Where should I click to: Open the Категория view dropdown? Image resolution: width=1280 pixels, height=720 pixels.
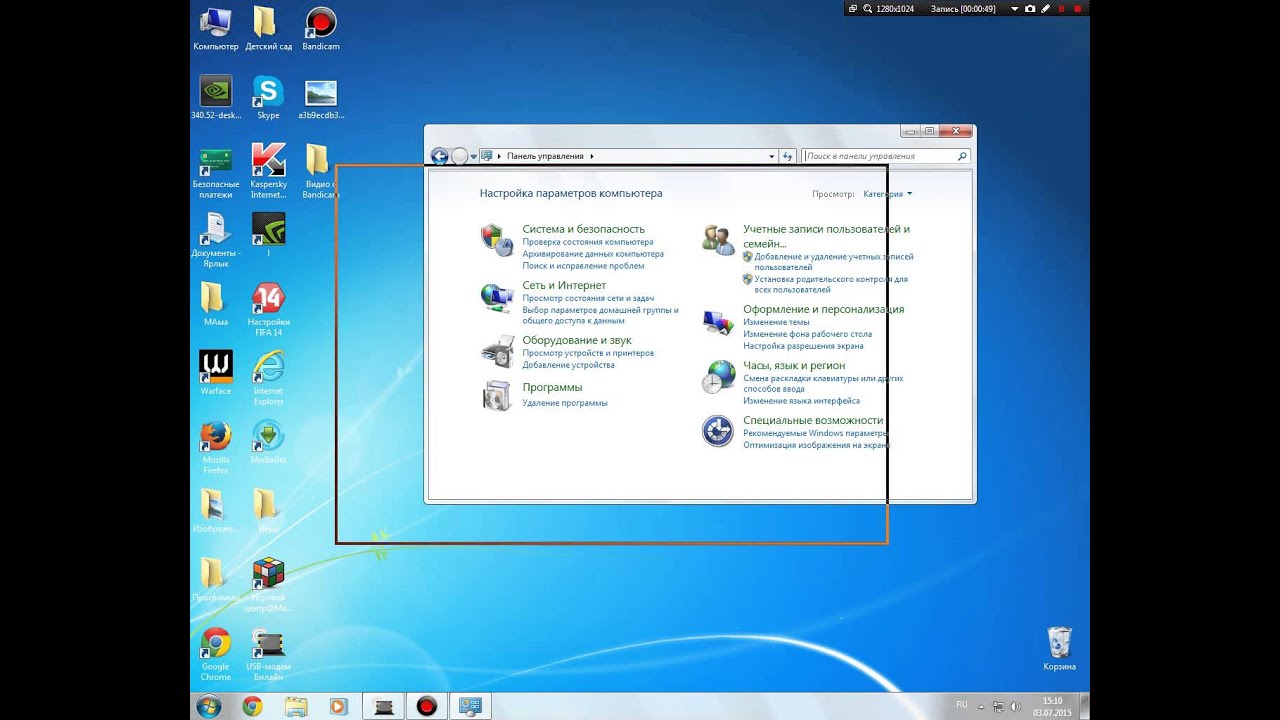tap(888, 194)
